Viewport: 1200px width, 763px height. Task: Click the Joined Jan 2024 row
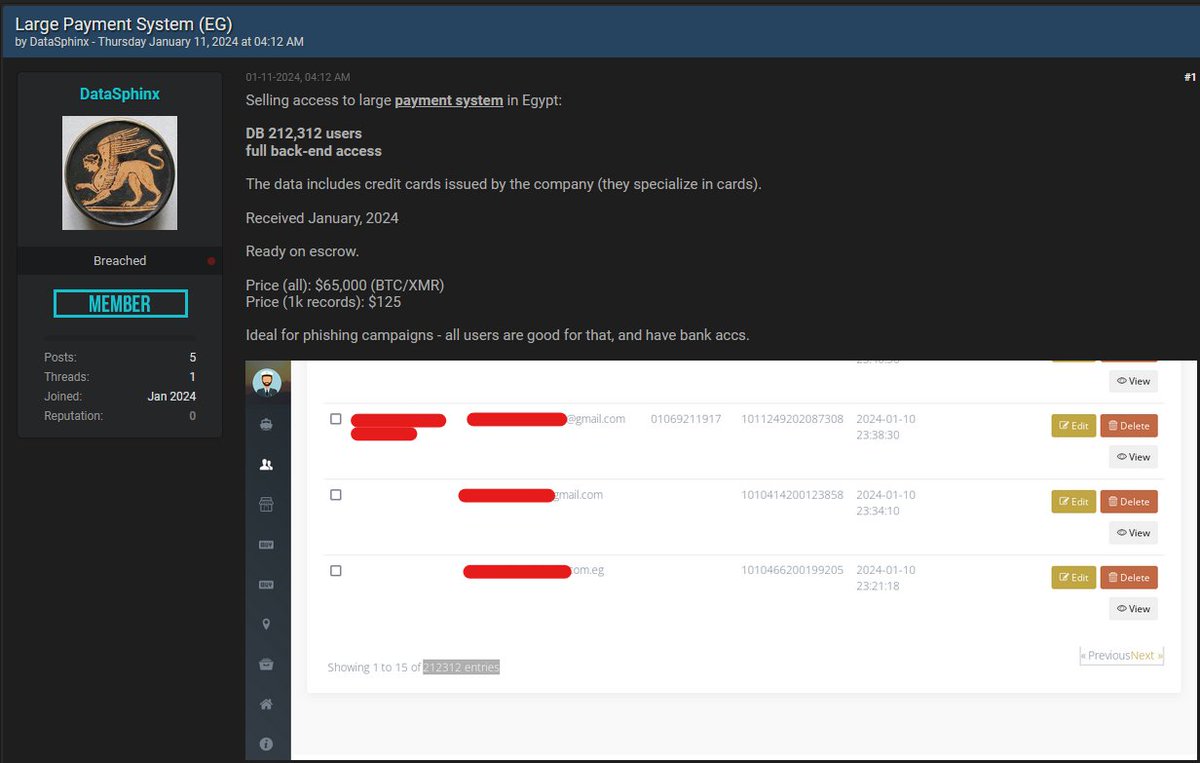point(120,396)
